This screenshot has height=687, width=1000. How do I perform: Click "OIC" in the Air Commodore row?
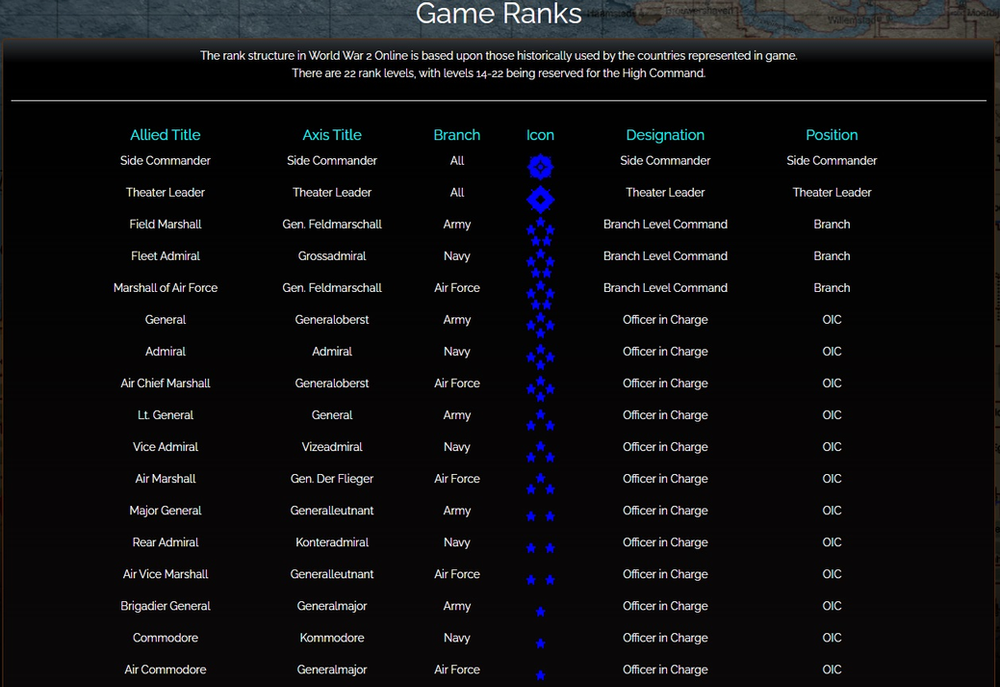click(x=832, y=670)
